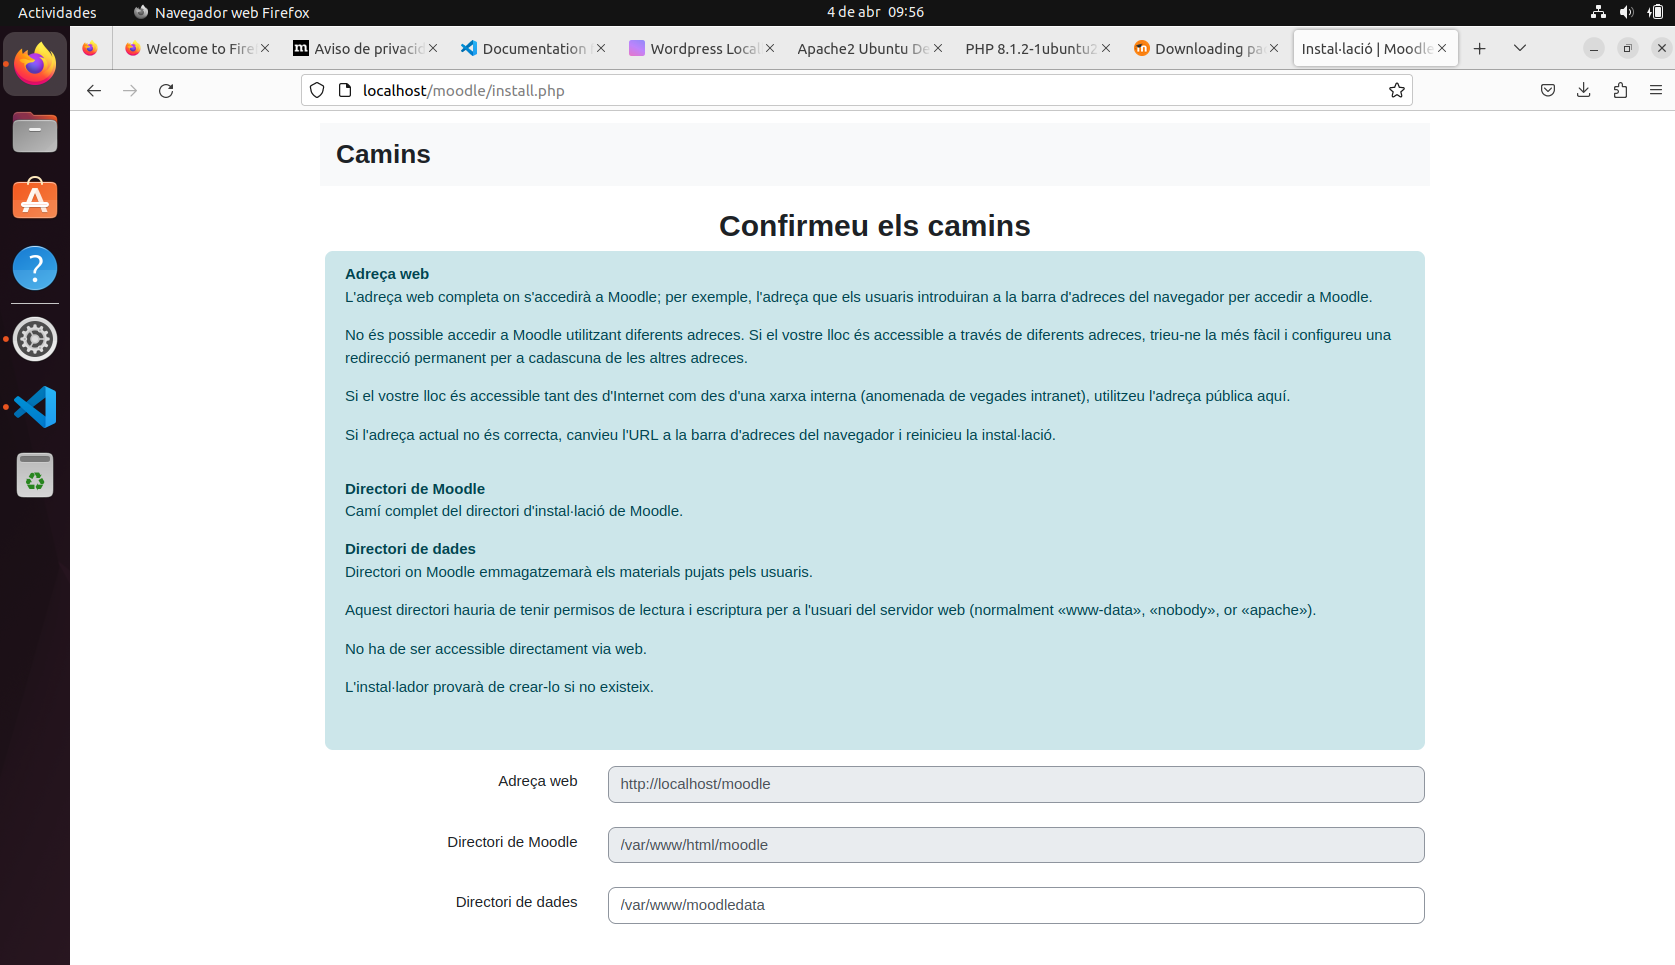Click the volume icon in the top bar

click(1625, 12)
